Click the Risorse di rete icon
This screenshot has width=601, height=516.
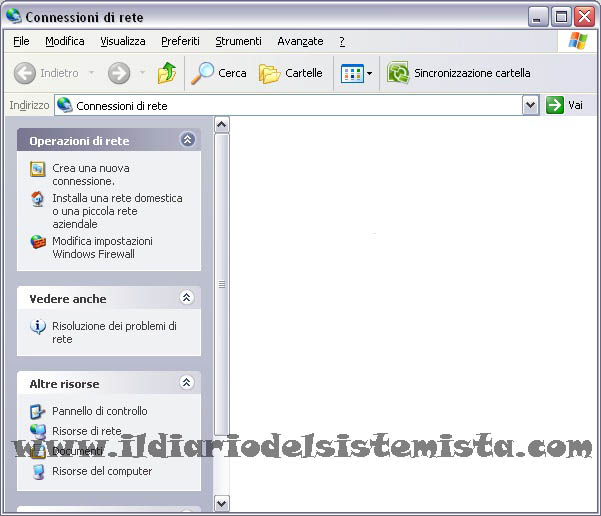click(x=38, y=431)
